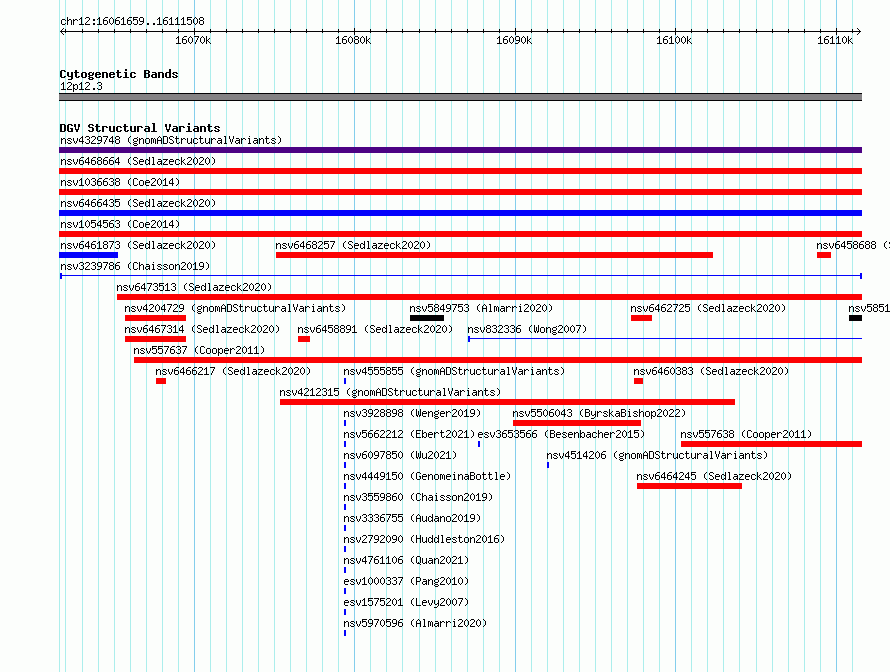Select the small red nsv6458891 bar
Viewport: 890px width, 672px height.
304,339
